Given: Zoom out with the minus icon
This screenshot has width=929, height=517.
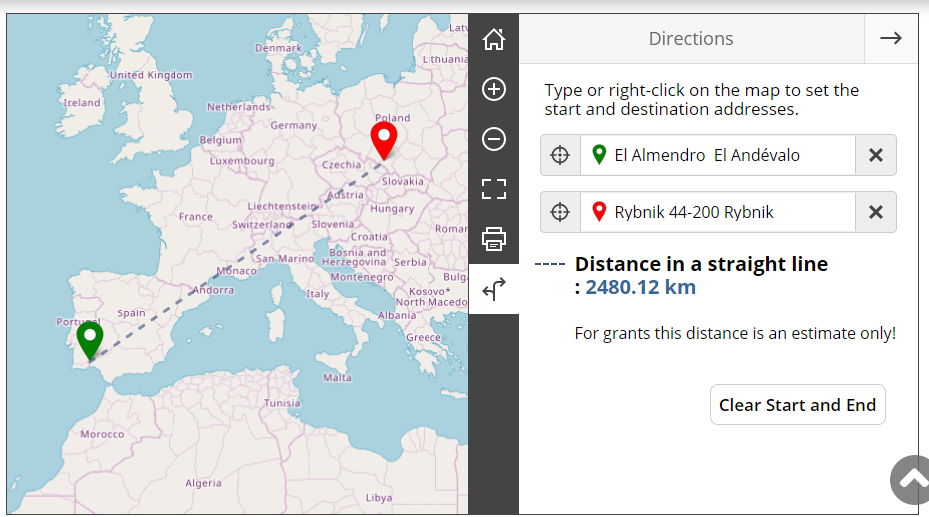Looking at the screenshot, I should pyautogui.click(x=494, y=139).
